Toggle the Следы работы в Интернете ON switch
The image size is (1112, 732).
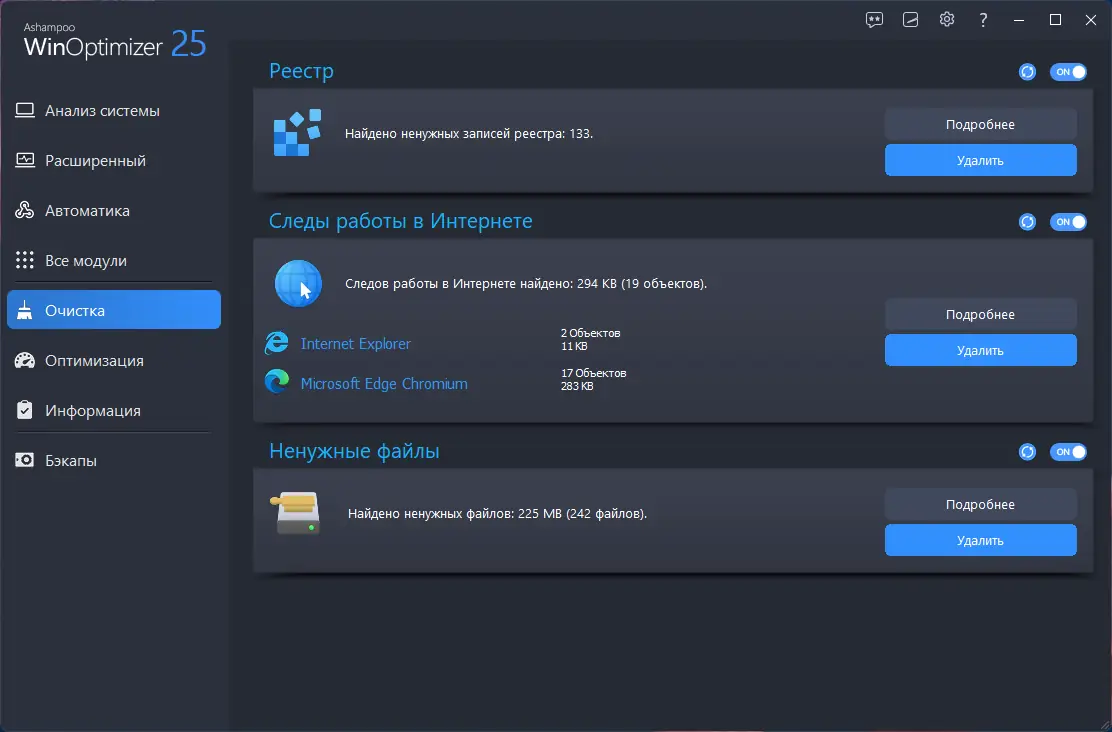(x=1068, y=222)
